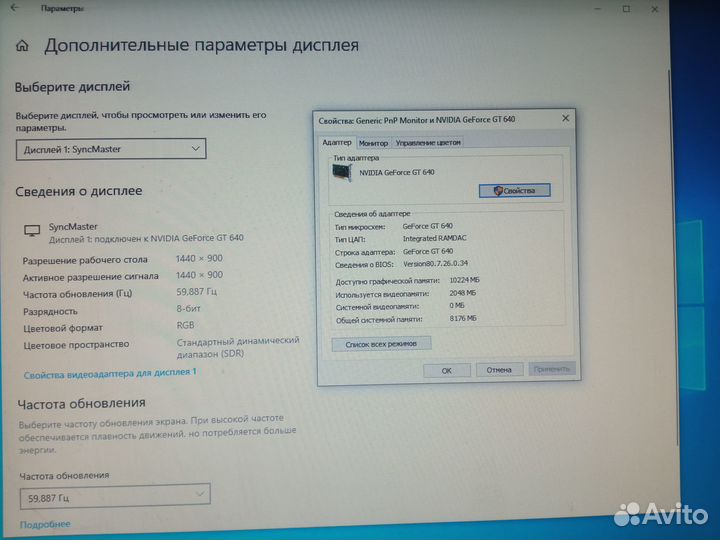Select the 8-бит bit depth value
Viewport: 720px width, 540px height.
coord(189,308)
